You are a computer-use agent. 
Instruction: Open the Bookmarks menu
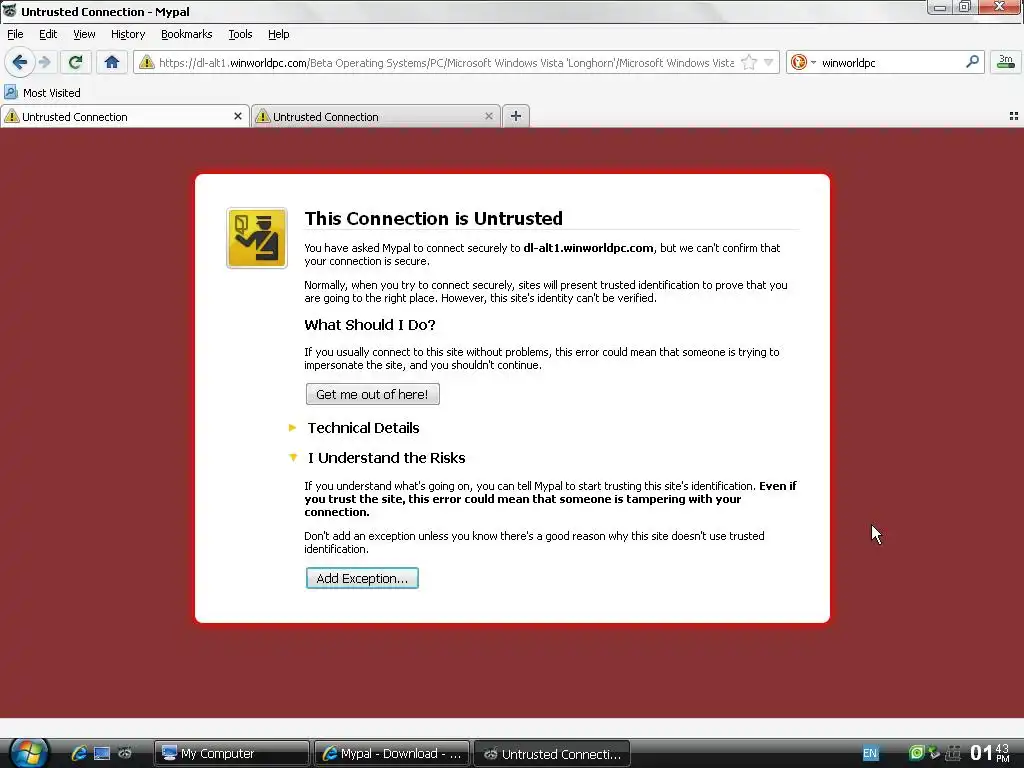click(187, 34)
